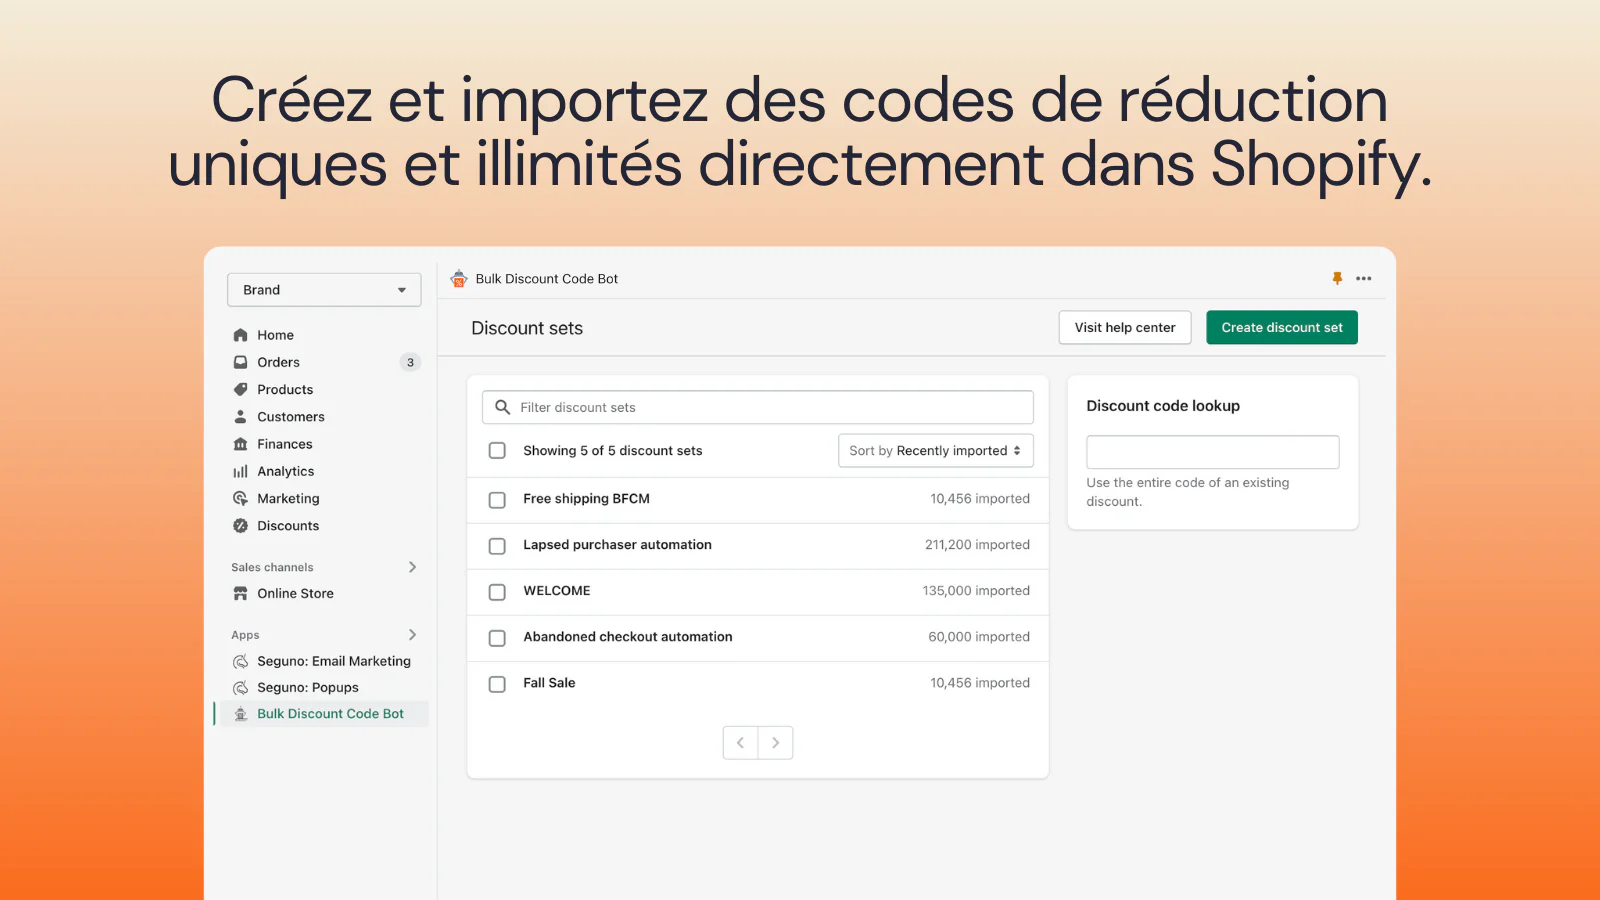The height and width of the screenshot is (900, 1600).
Task: Open Analytics in the sidebar
Action: click(286, 471)
